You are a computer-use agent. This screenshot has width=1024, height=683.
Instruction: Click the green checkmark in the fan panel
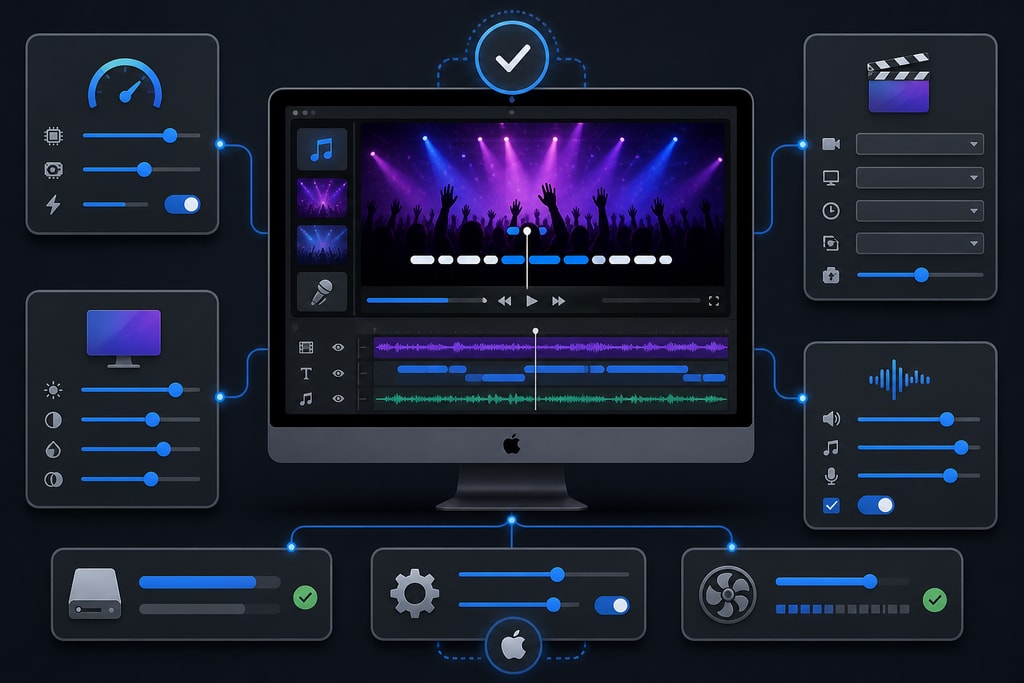click(935, 599)
